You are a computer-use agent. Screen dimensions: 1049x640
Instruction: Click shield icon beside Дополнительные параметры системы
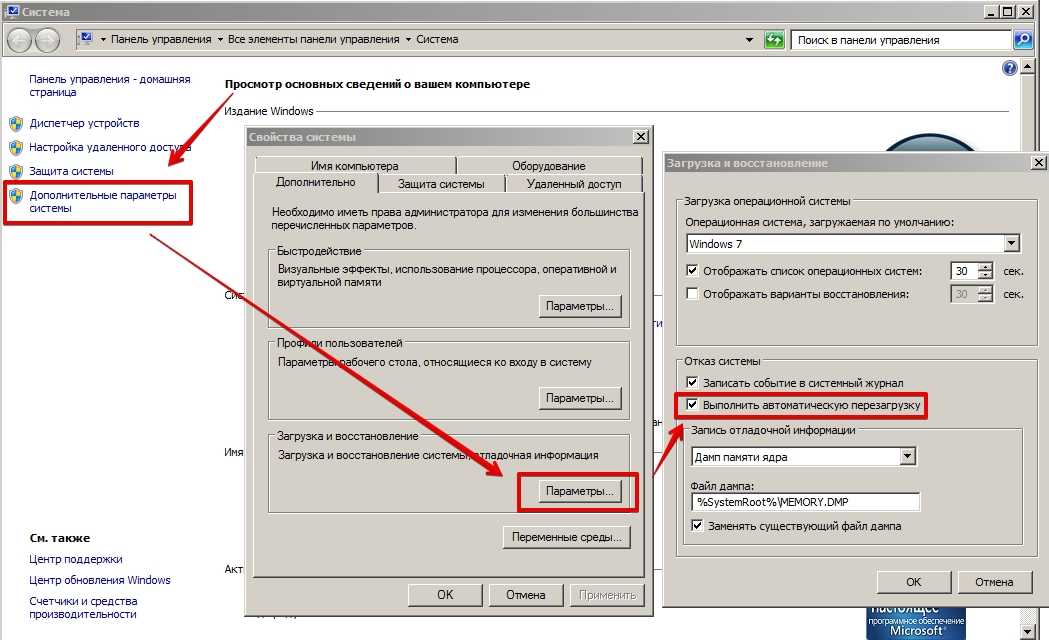tap(16, 196)
